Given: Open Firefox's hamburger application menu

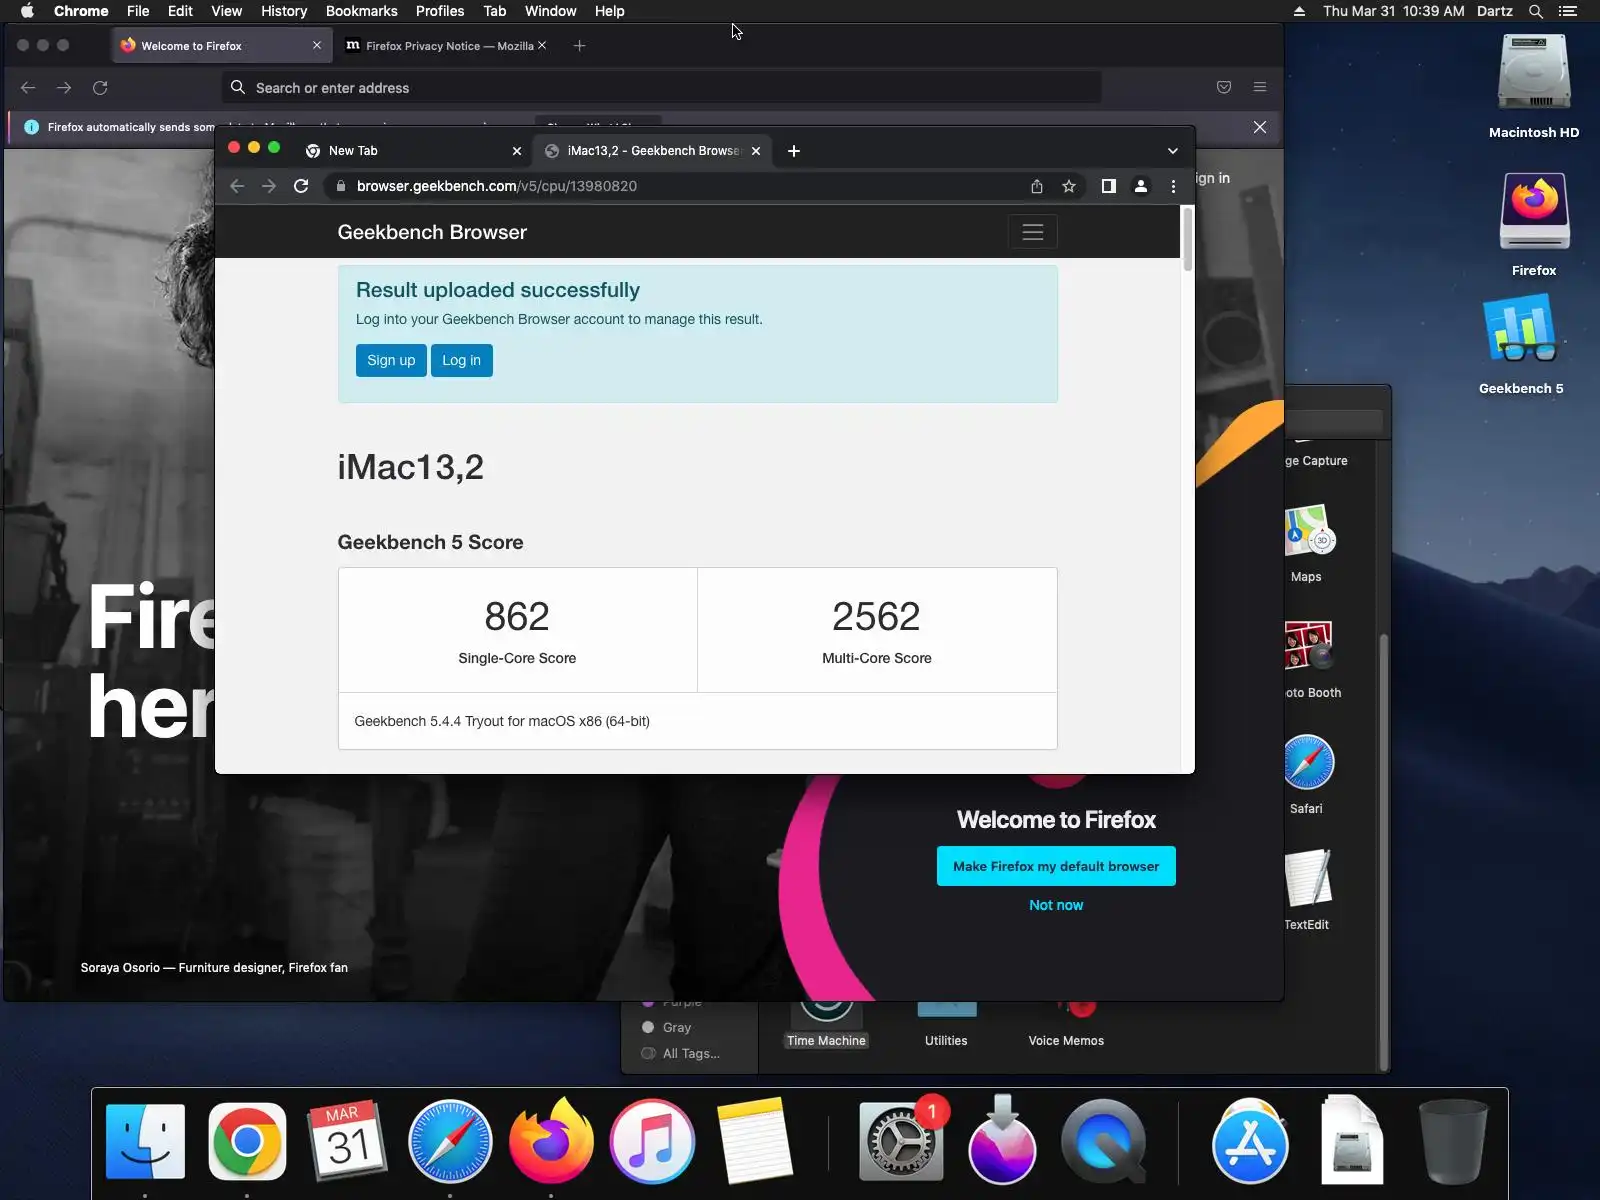Looking at the screenshot, I should coord(1260,88).
